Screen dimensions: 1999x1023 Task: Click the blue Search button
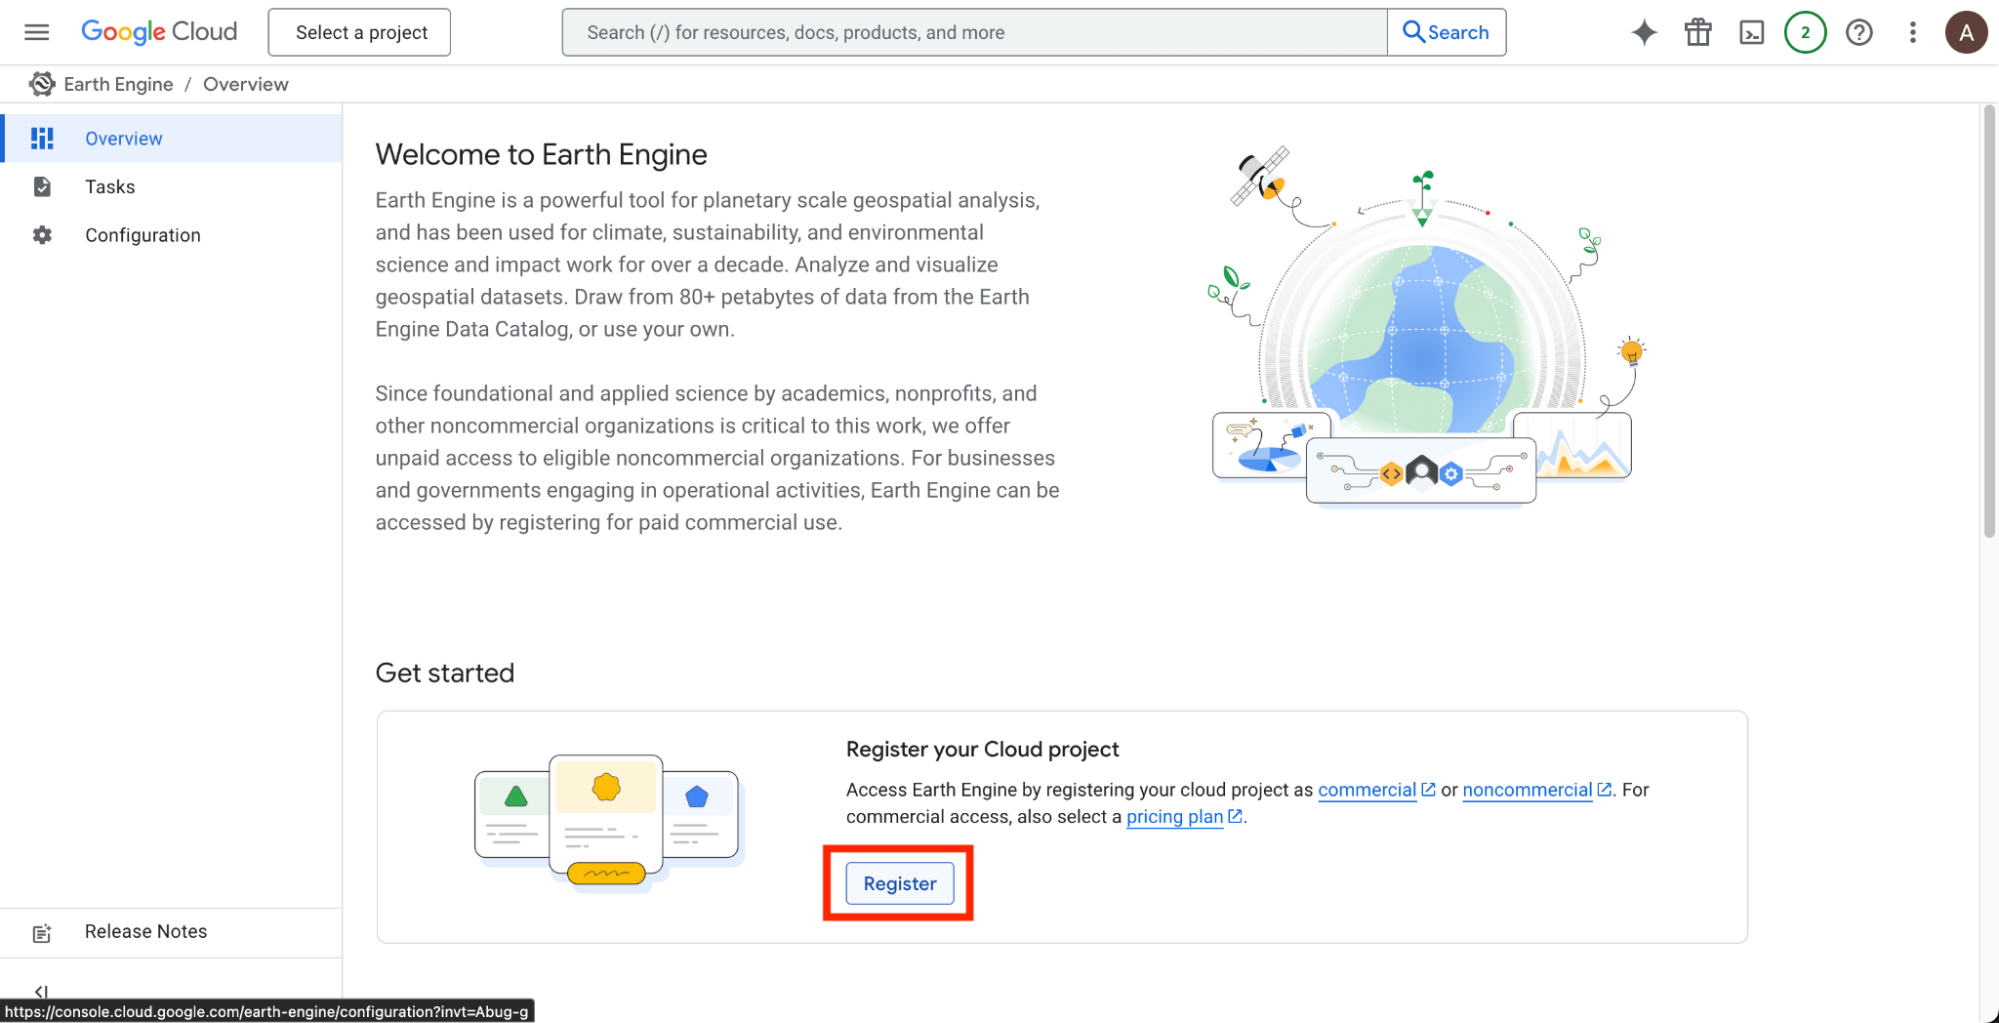(1446, 32)
